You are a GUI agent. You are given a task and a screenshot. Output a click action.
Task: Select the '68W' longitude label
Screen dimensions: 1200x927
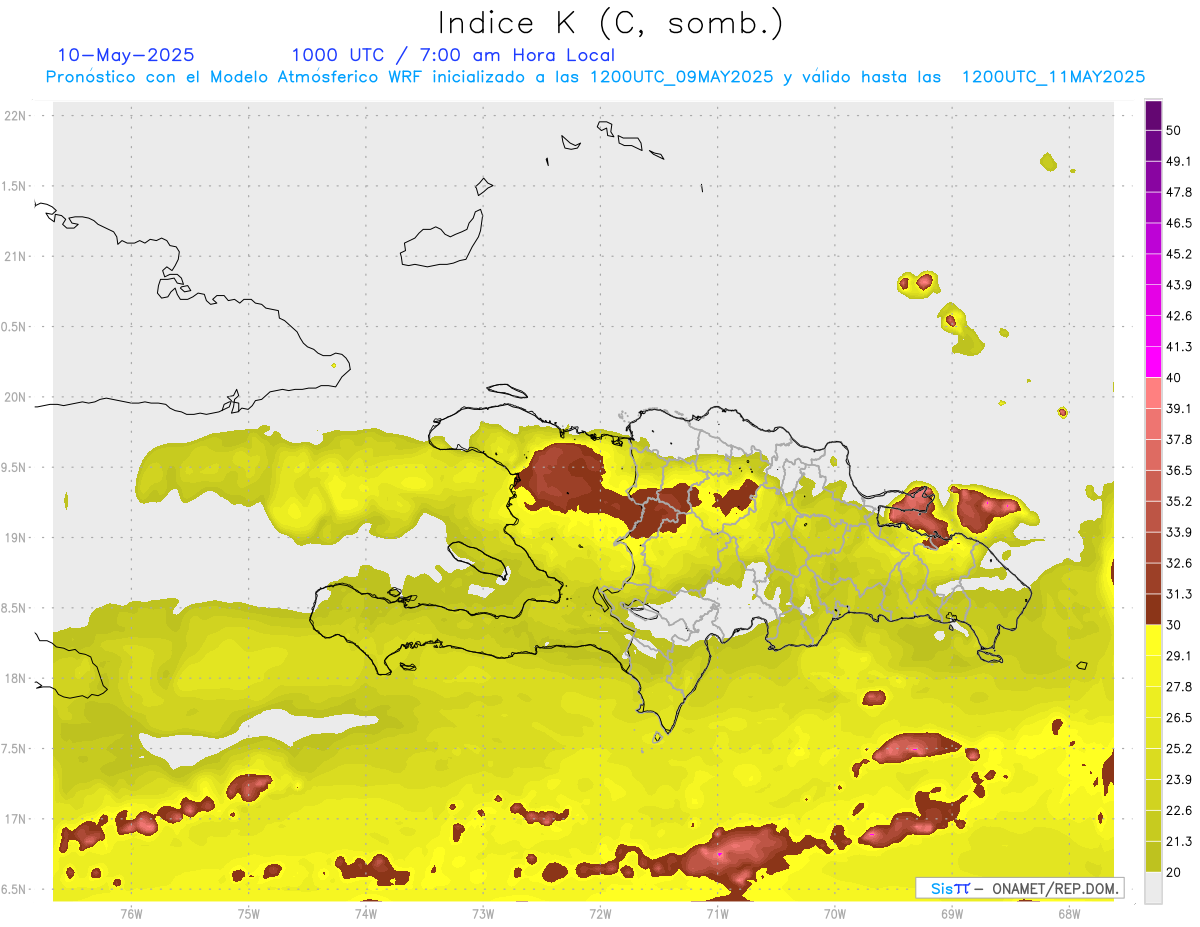1068,913
